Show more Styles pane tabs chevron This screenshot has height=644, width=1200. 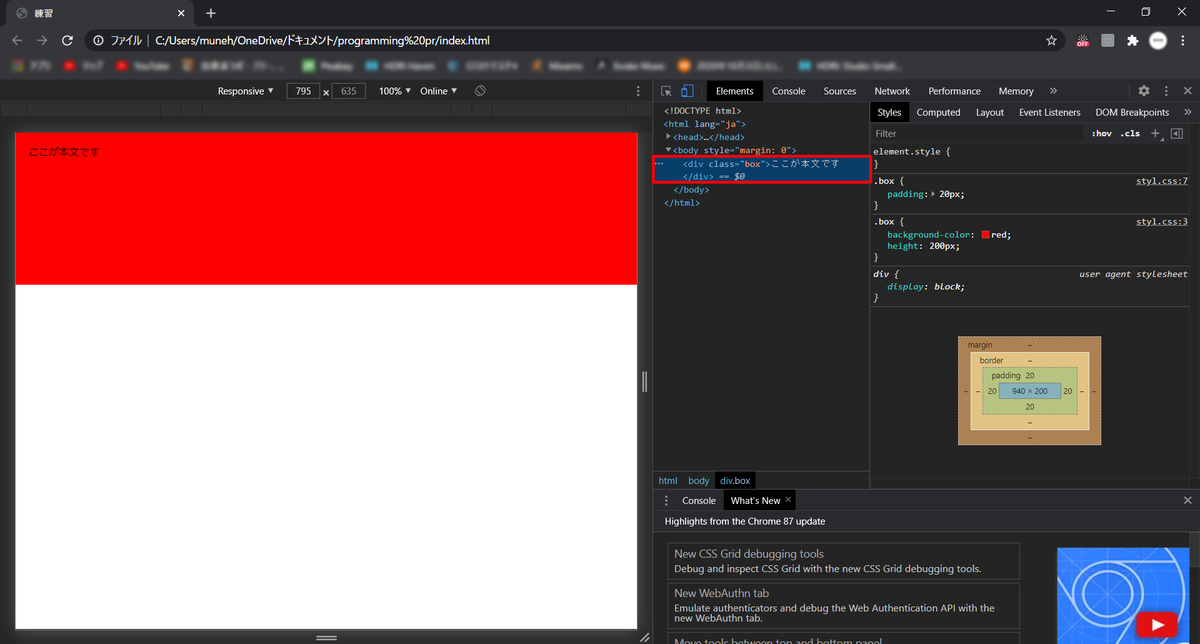pyautogui.click(x=1188, y=112)
